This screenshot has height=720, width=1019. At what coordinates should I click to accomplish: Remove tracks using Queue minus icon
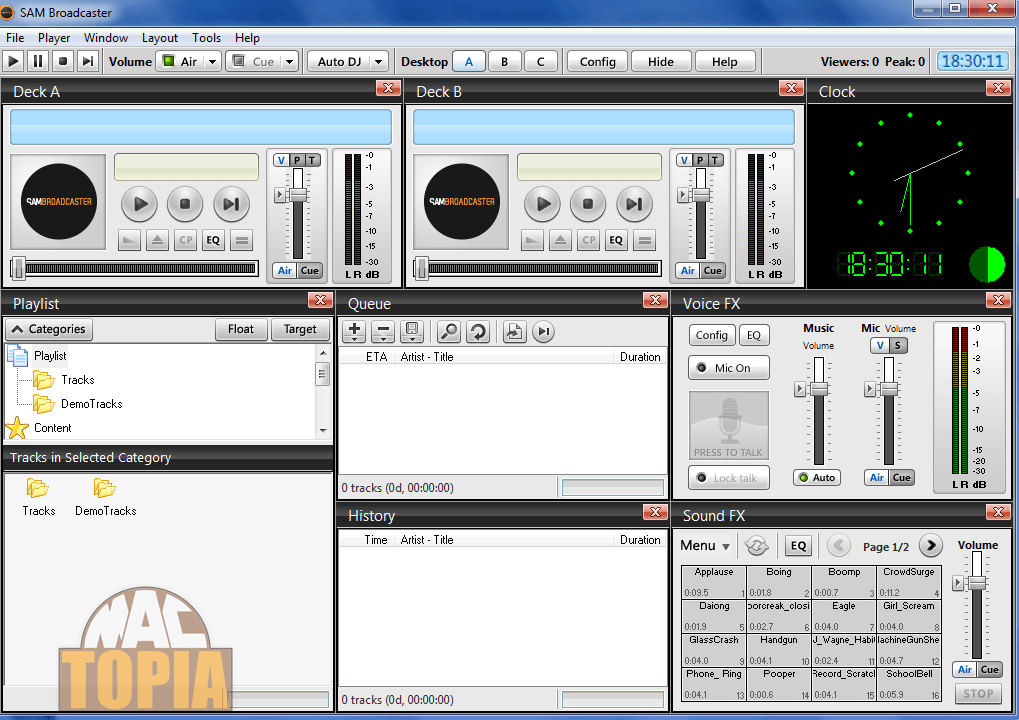point(383,331)
